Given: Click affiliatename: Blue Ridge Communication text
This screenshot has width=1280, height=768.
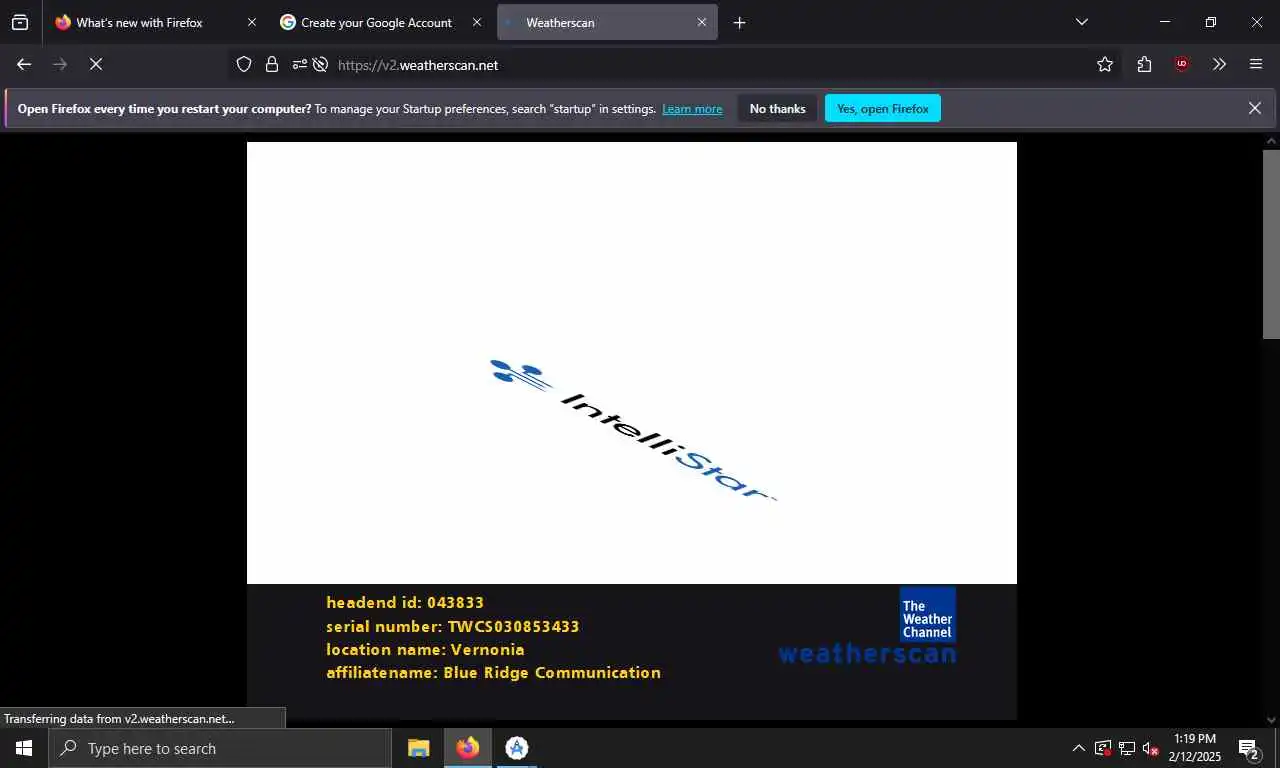Looking at the screenshot, I should [x=493, y=673].
